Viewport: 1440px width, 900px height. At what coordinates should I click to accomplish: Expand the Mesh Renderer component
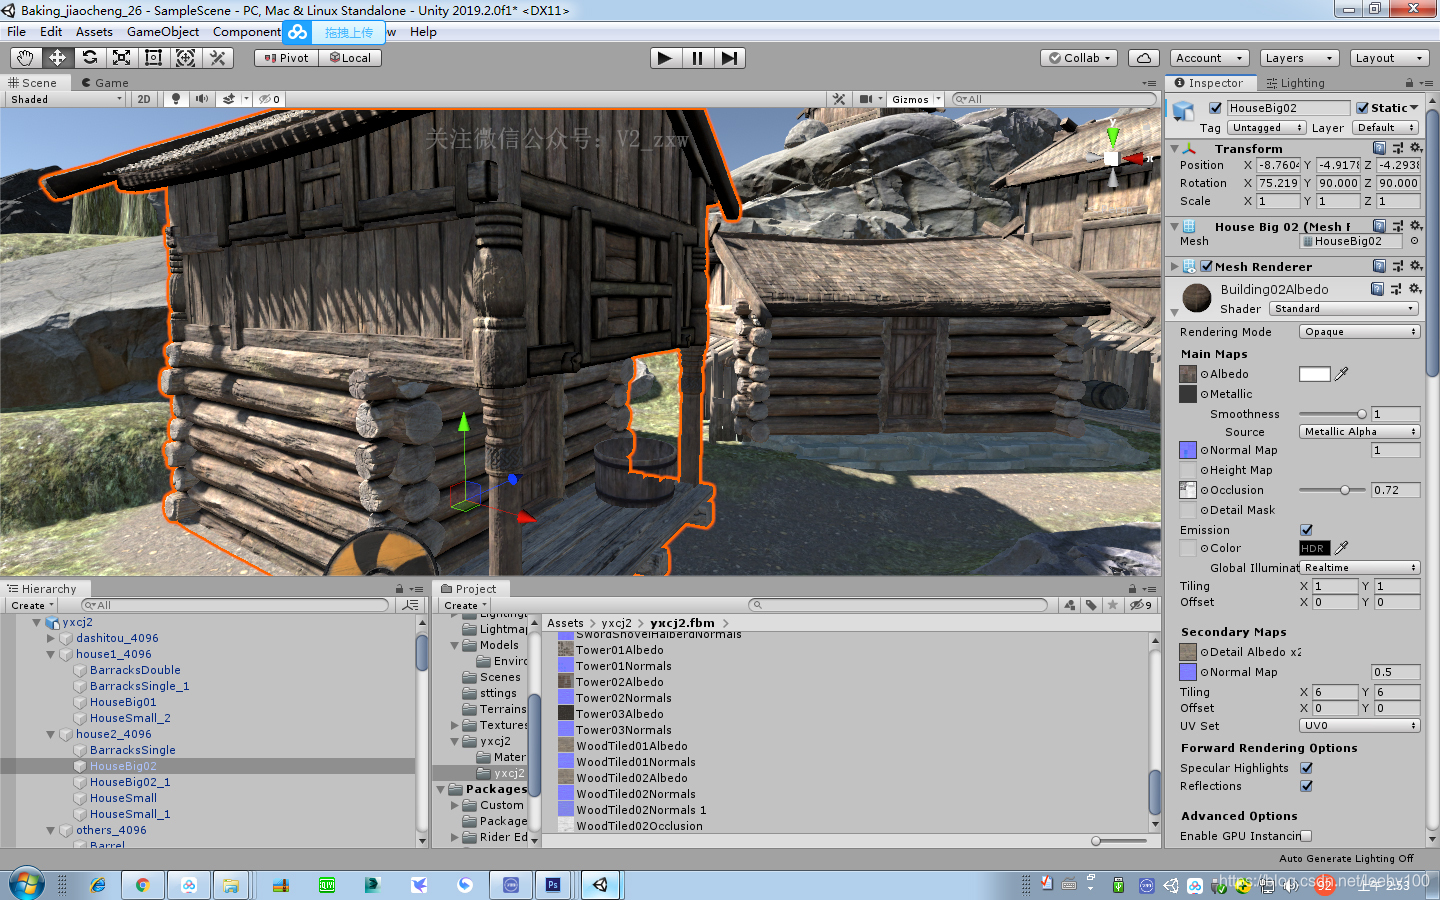click(x=1175, y=266)
